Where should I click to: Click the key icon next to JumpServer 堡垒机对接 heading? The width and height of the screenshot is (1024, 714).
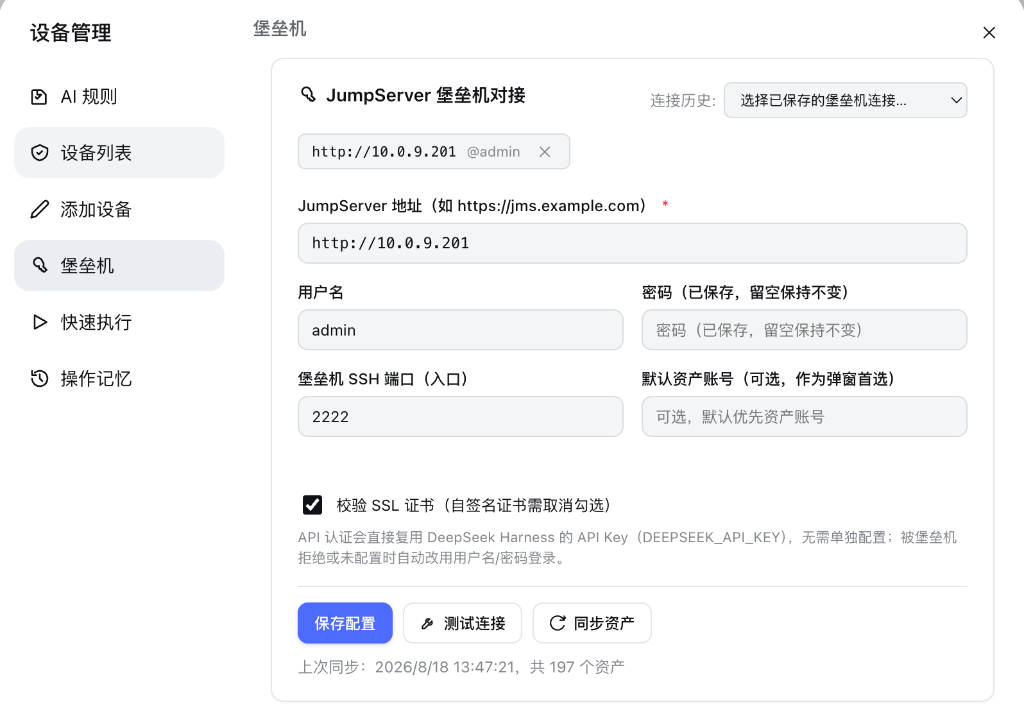point(308,95)
